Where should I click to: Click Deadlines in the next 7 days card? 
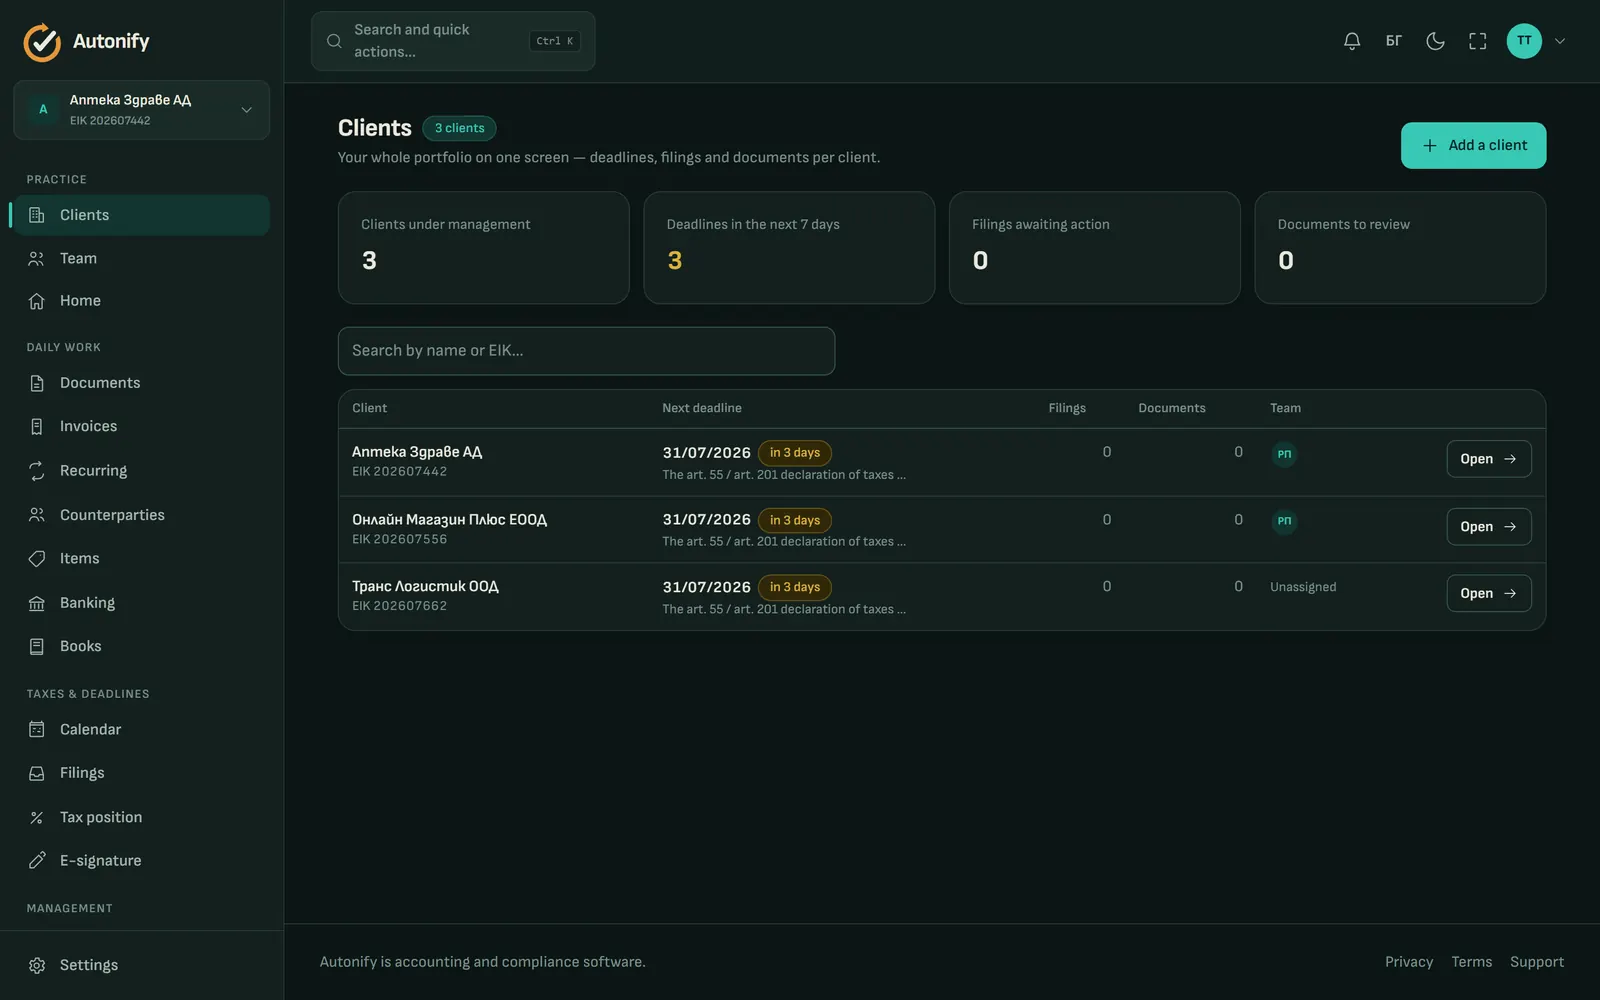[789, 248]
